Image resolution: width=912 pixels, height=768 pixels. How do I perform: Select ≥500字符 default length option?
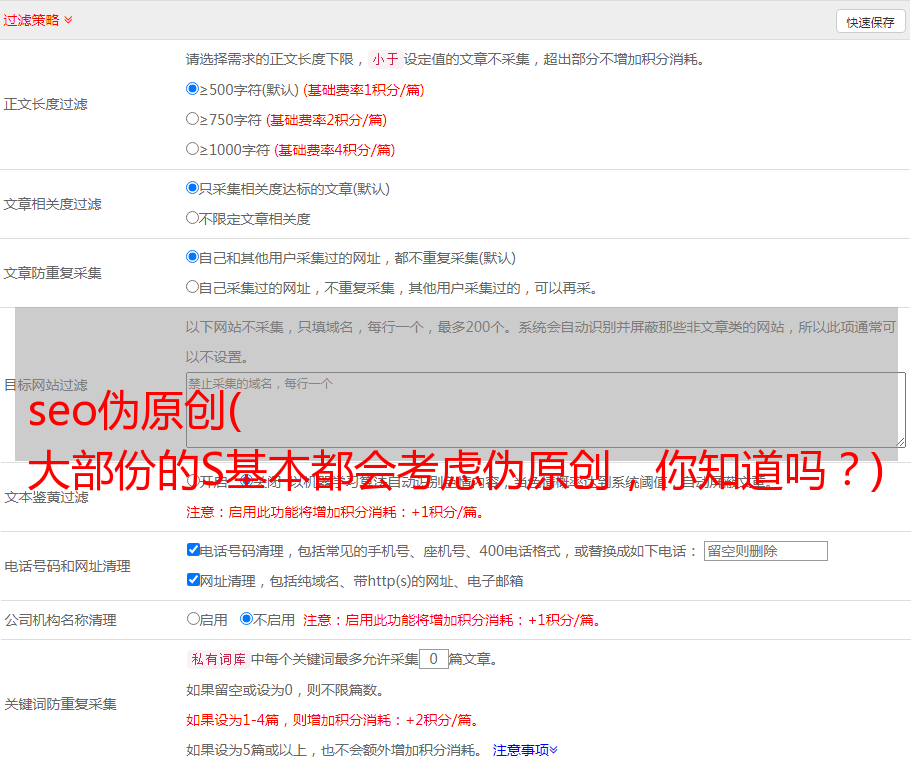pos(193,89)
